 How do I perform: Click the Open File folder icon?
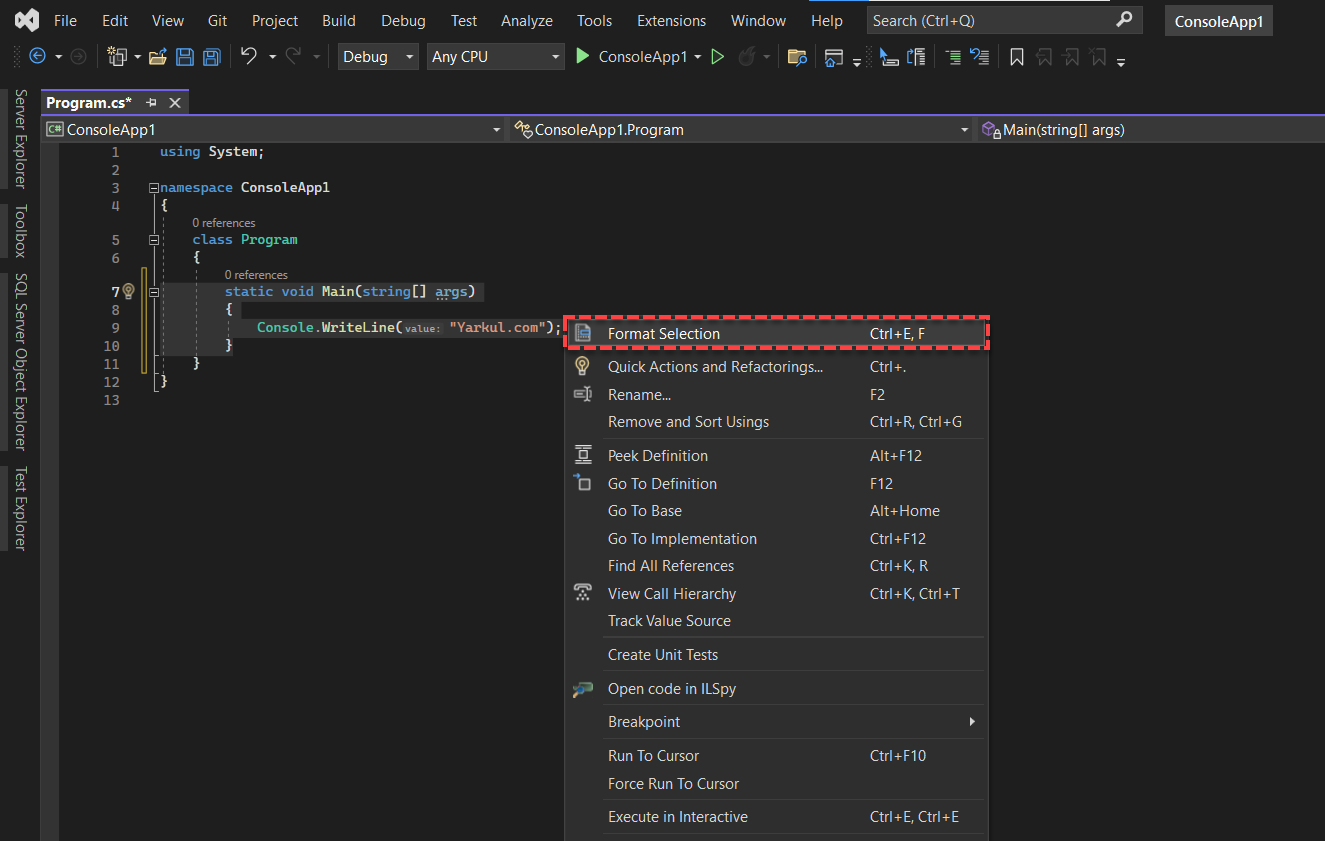coord(157,57)
